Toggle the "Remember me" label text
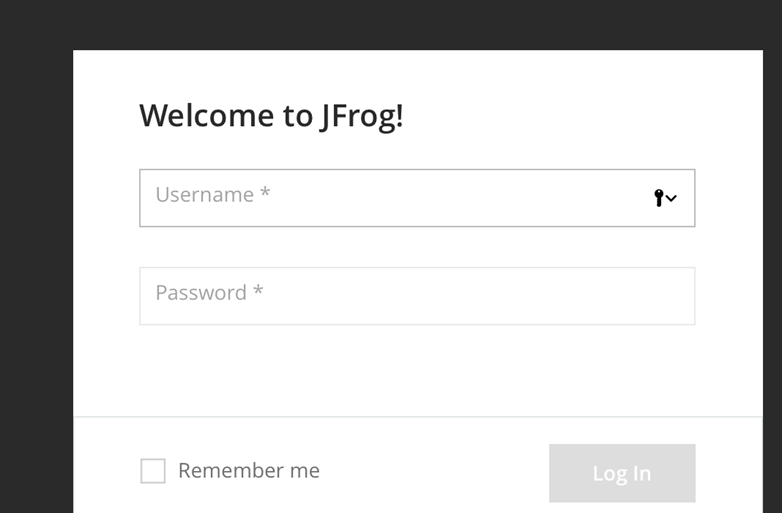The height and width of the screenshot is (513, 782). tap(249, 470)
